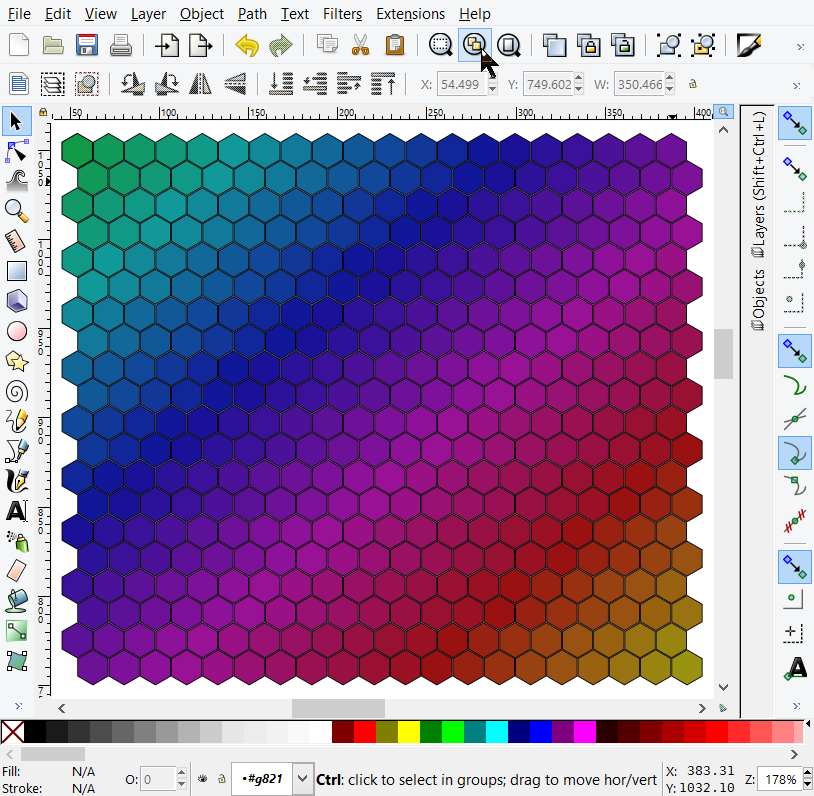Click the Cut scissors icon
814x796 pixels.
(360, 45)
